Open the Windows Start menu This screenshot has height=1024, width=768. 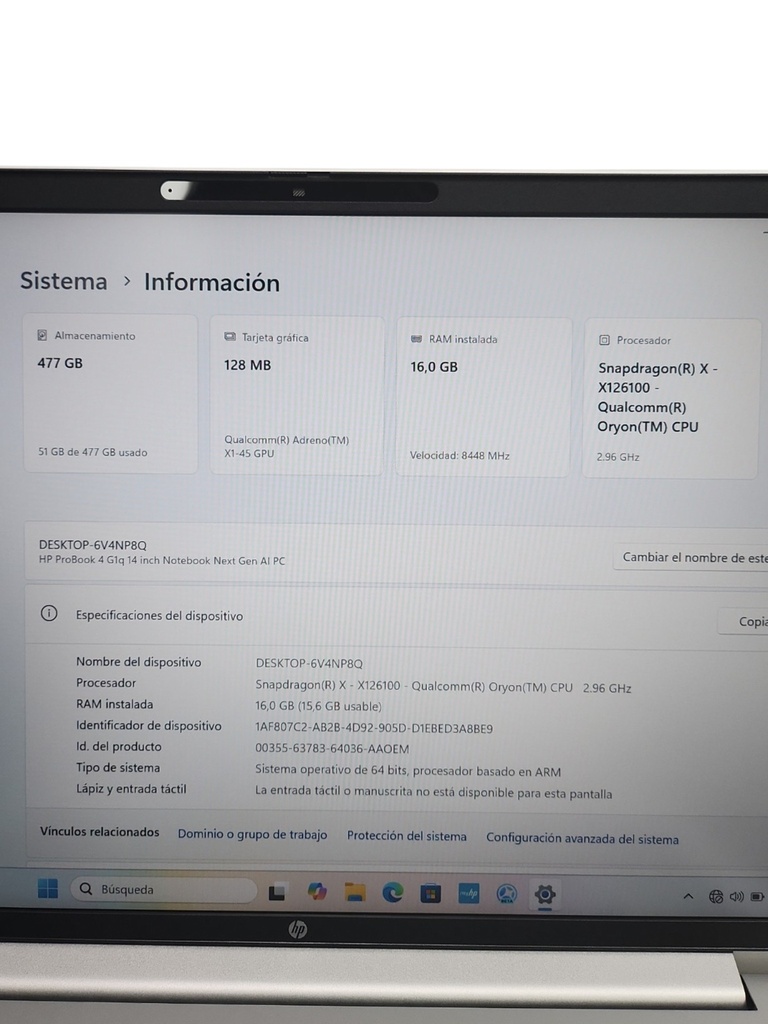[48, 888]
